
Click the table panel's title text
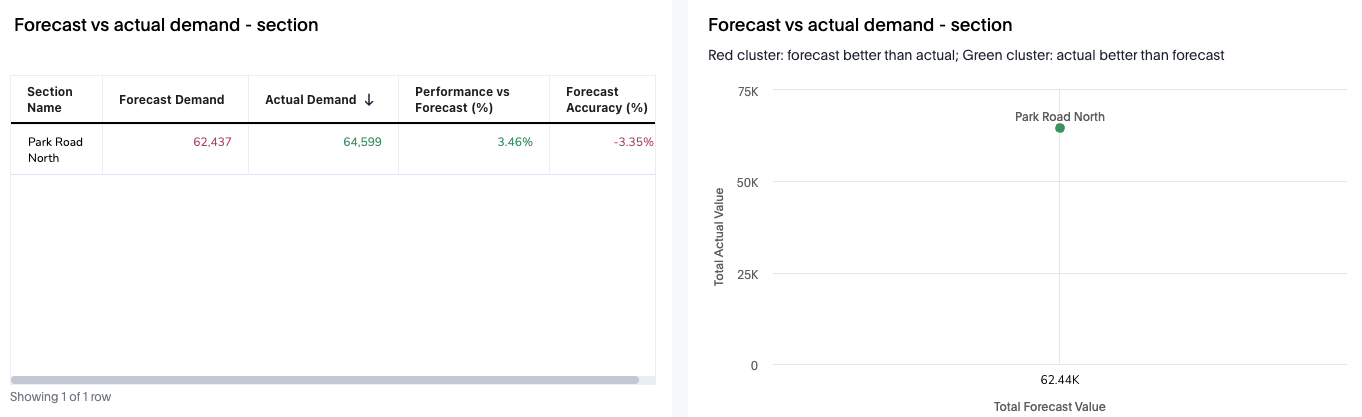pyautogui.click(x=166, y=25)
